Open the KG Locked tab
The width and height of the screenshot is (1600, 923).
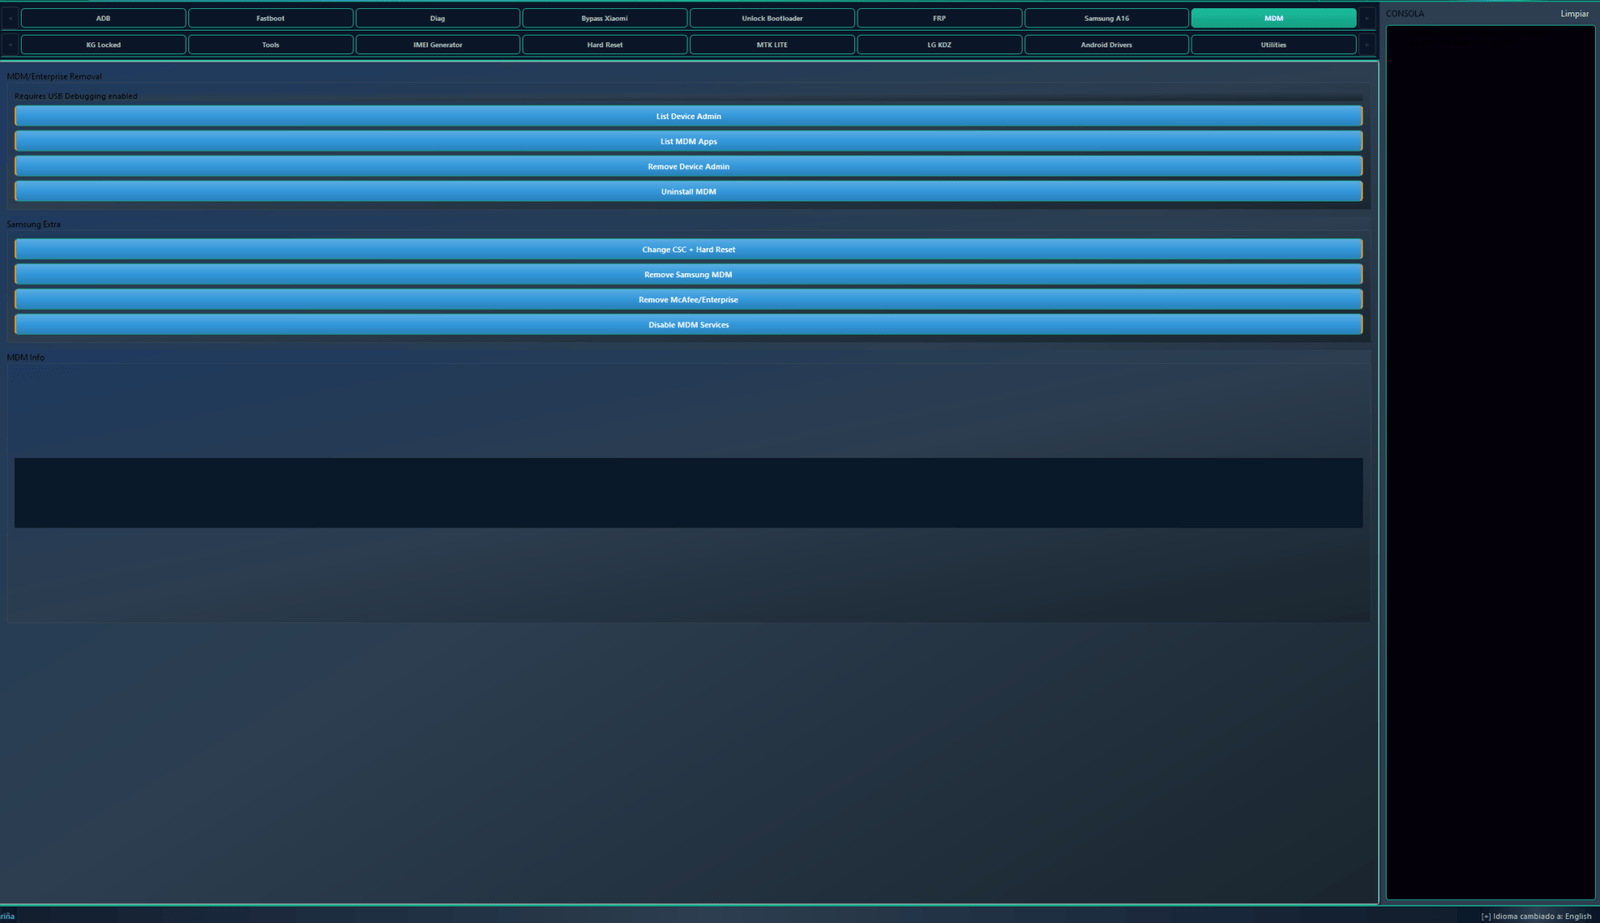pyautogui.click(x=103, y=45)
